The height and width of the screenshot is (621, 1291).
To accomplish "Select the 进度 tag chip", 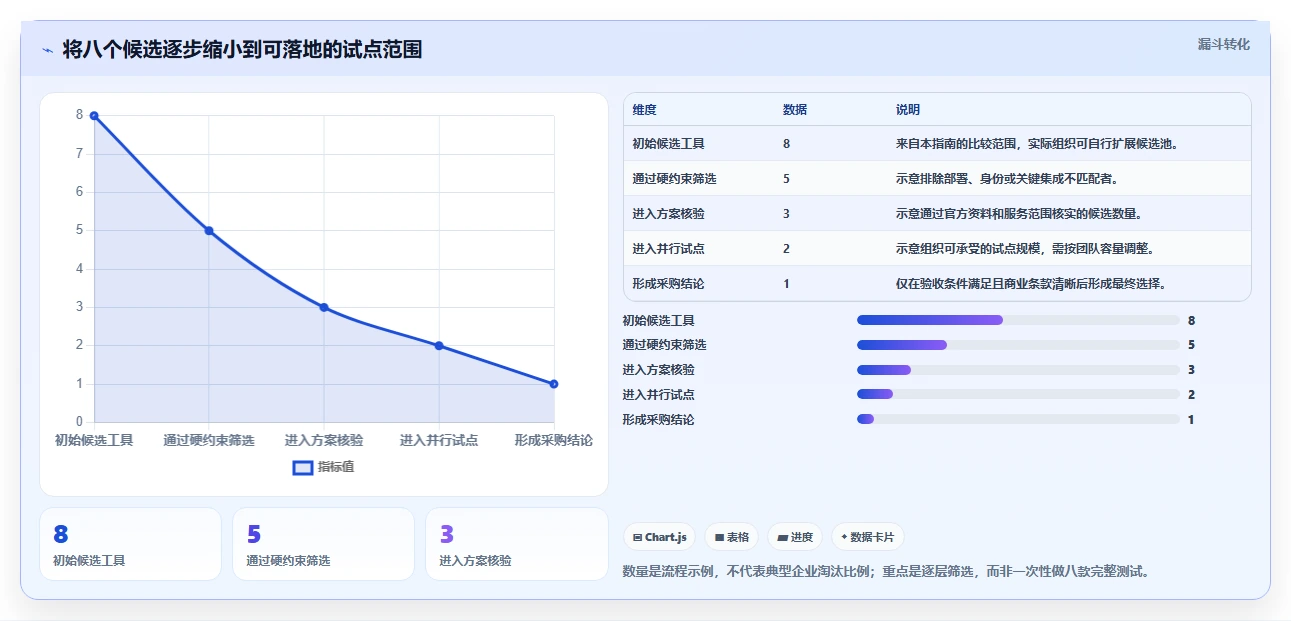I will 795,537.
